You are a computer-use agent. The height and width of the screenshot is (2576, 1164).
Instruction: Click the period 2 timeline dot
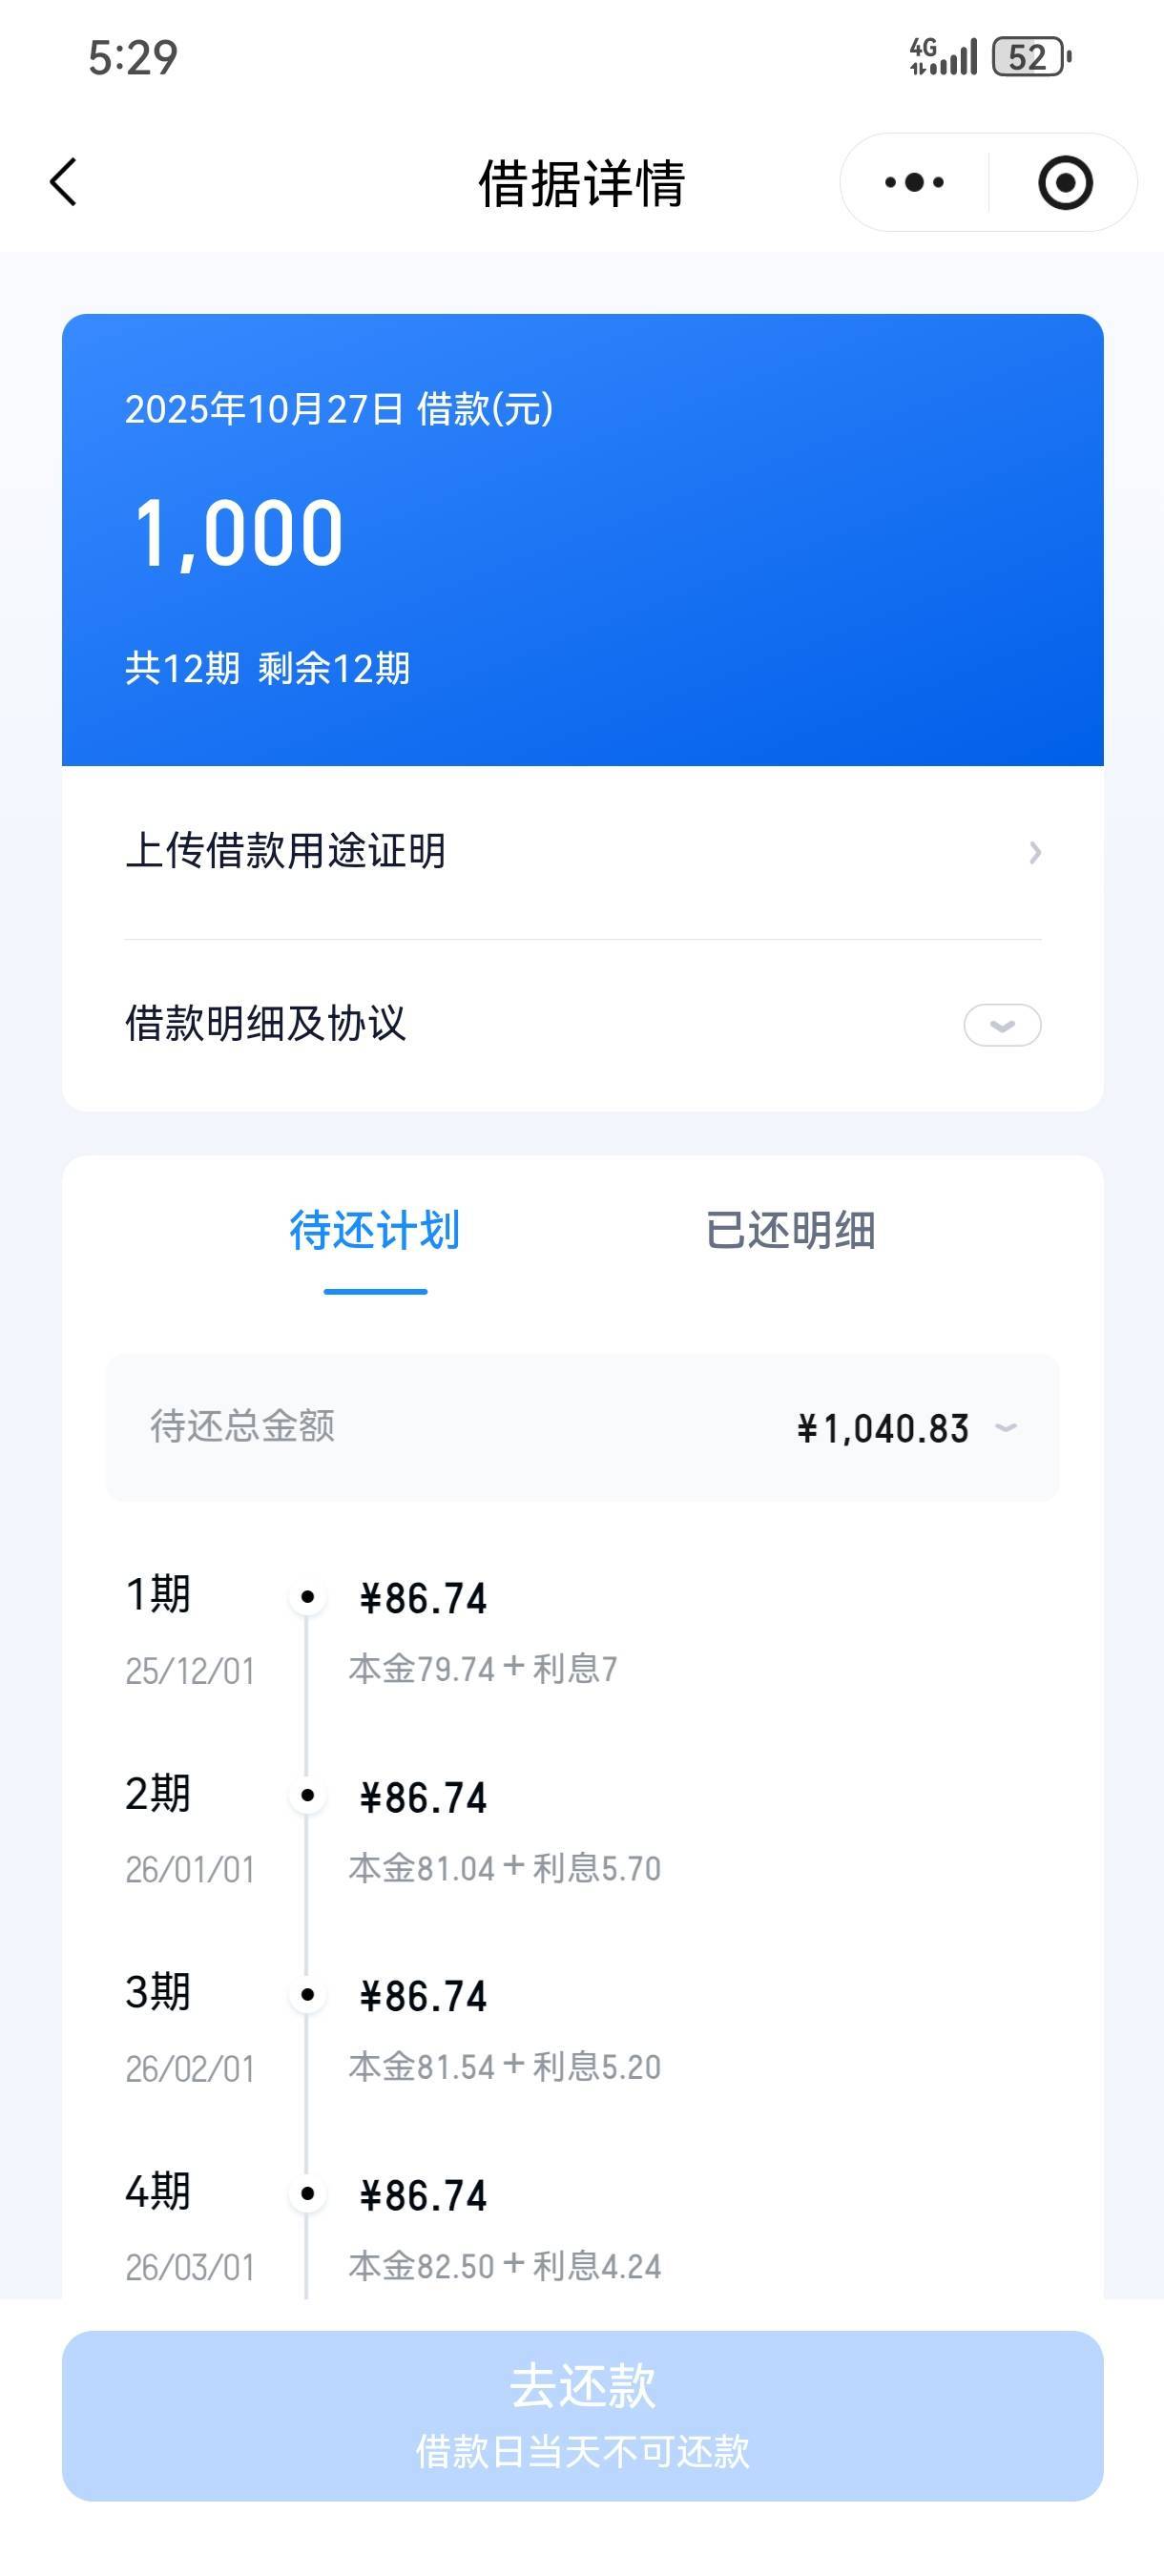pos(307,1796)
